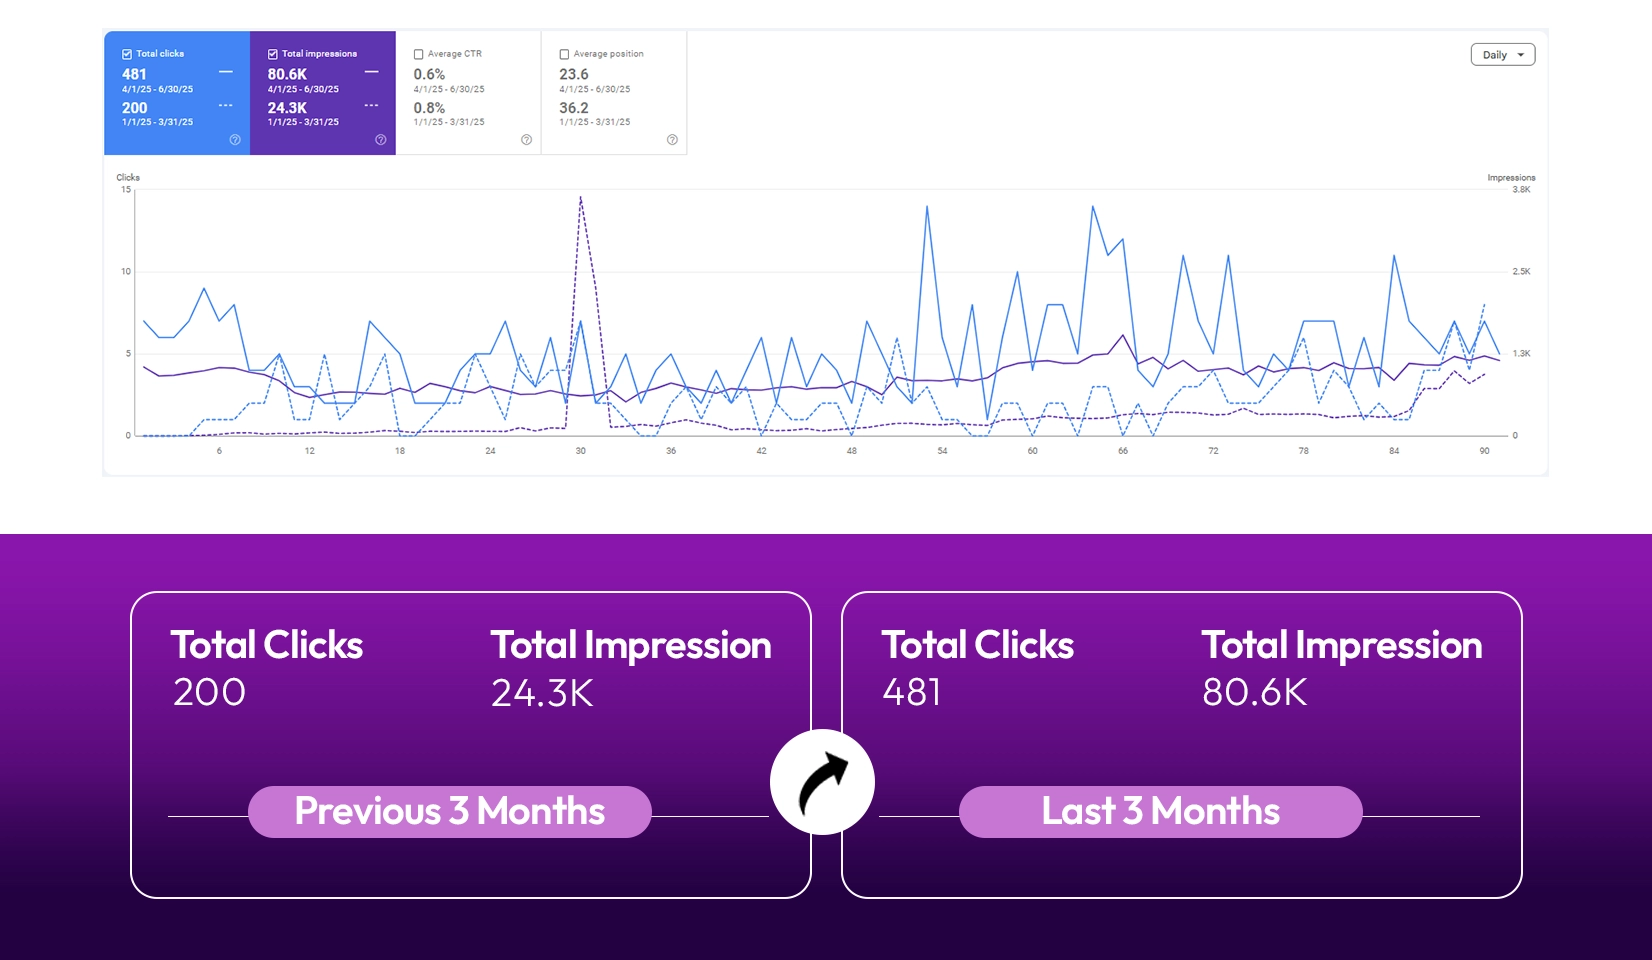Open the Daily granularity dropdown
The width and height of the screenshot is (1652, 960).
point(1502,55)
